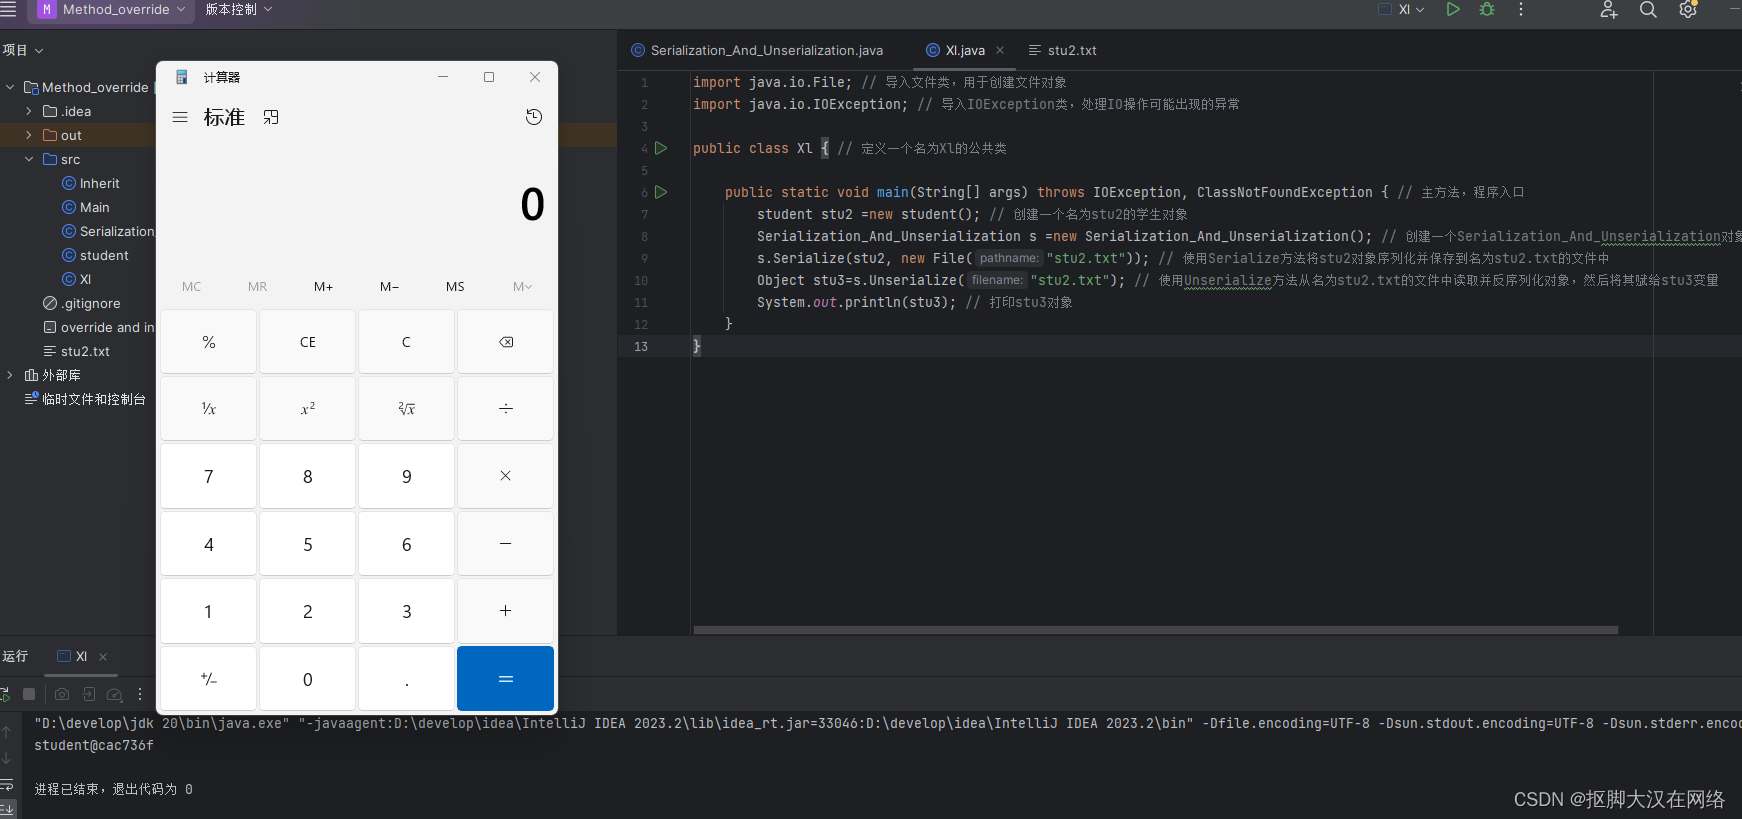Click Calculator M+ memory add
This screenshot has width=1742, height=819.
pos(323,287)
